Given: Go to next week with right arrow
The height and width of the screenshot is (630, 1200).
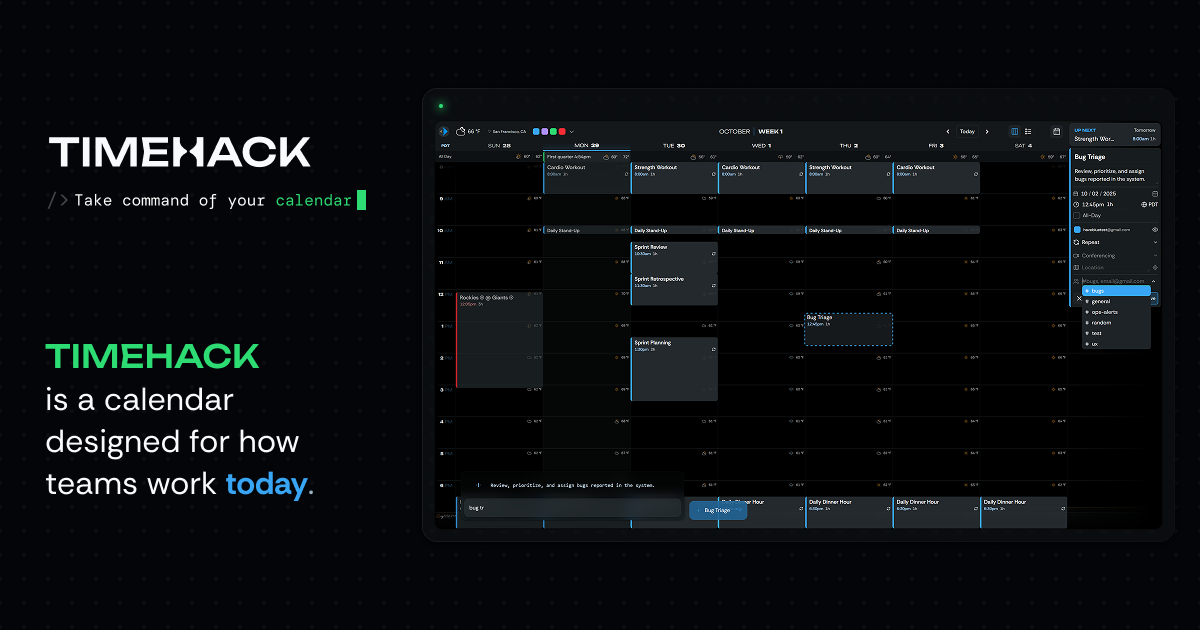Looking at the screenshot, I should click(x=987, y=131).
